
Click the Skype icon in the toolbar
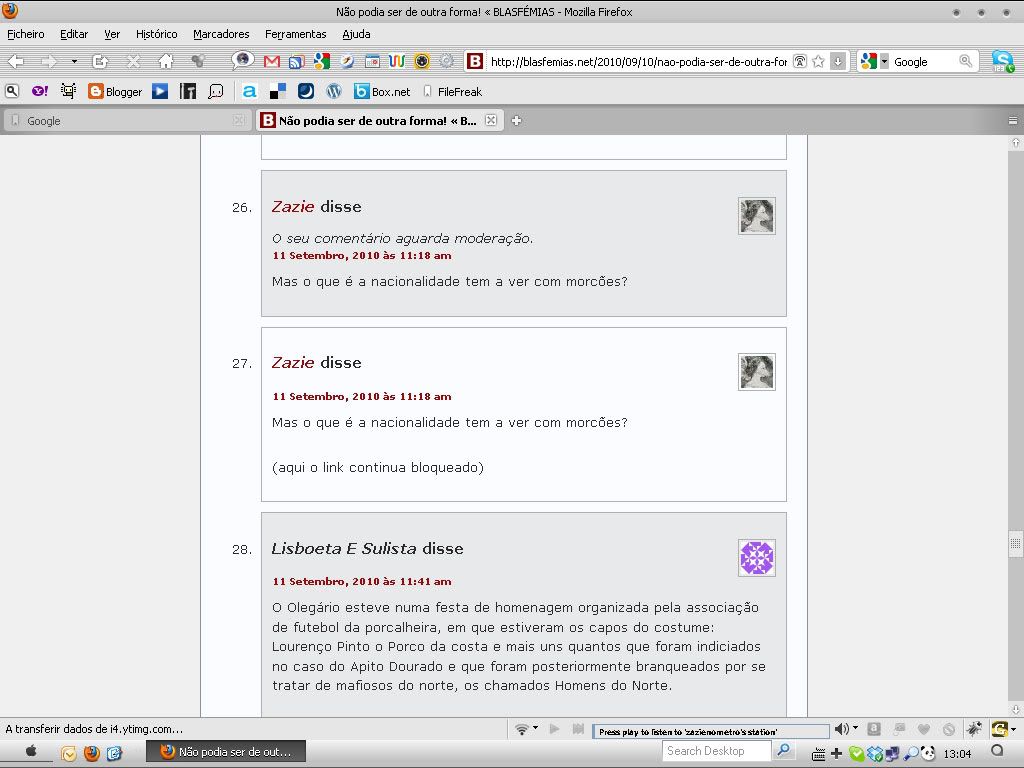tap(1002, 61)
